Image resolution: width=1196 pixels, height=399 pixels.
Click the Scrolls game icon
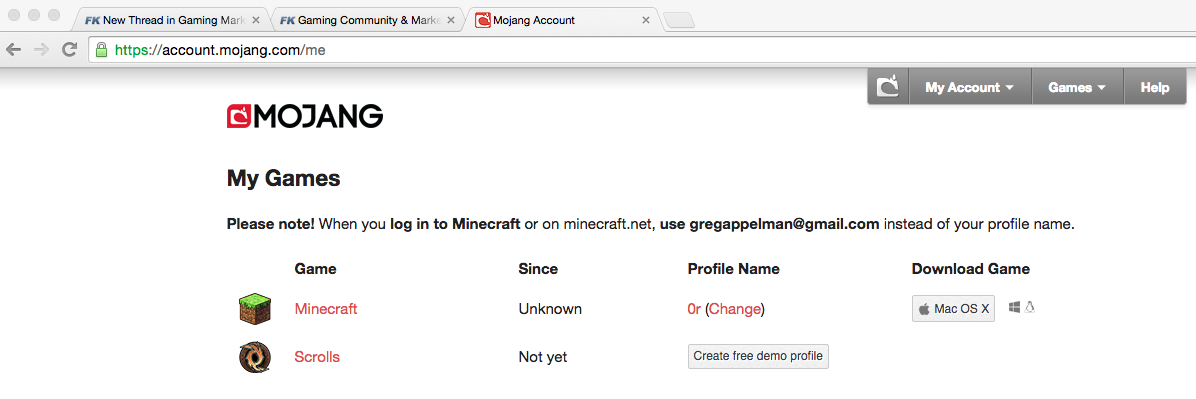255,357
